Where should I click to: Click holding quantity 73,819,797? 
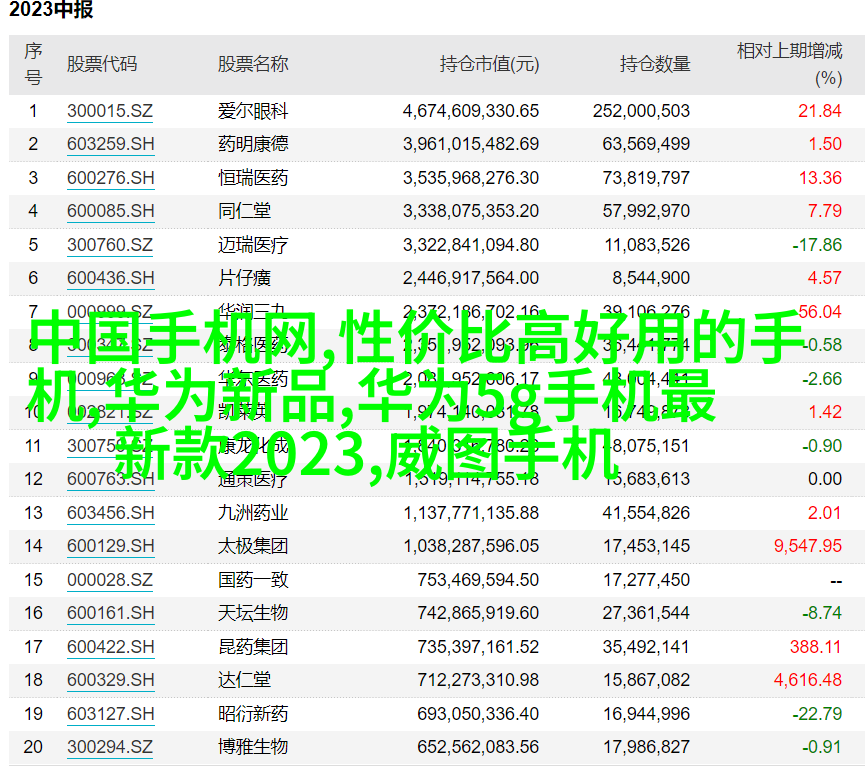click(646, 178)
